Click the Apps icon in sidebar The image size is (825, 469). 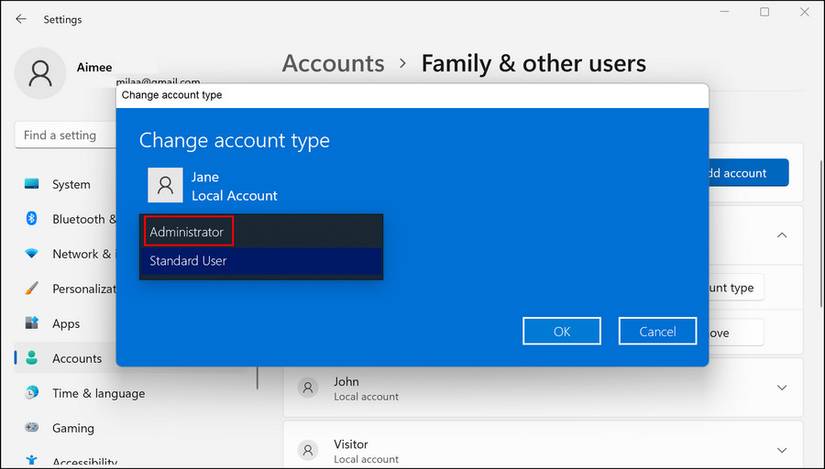tap(32, 324)
